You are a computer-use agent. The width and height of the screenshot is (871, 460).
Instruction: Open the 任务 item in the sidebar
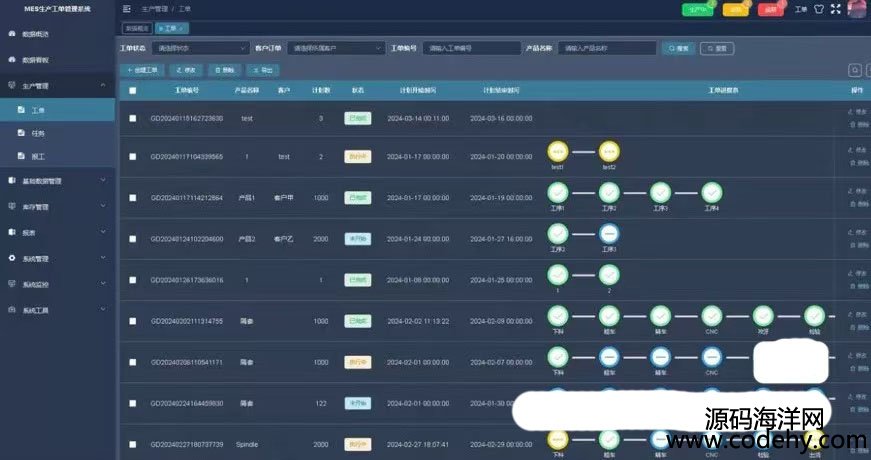[x=38, y=133]
